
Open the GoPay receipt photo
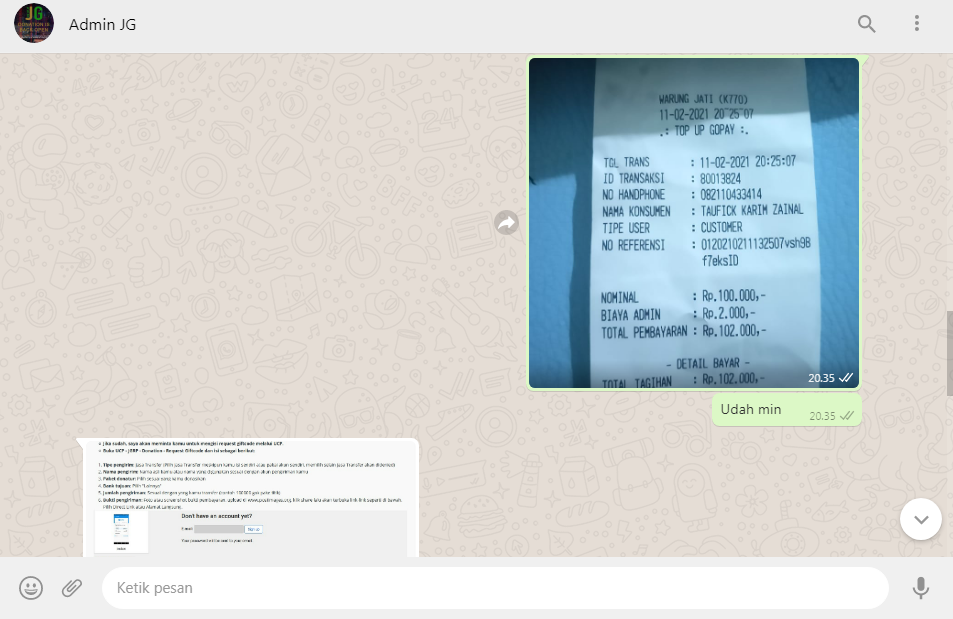tap(694, 223)
